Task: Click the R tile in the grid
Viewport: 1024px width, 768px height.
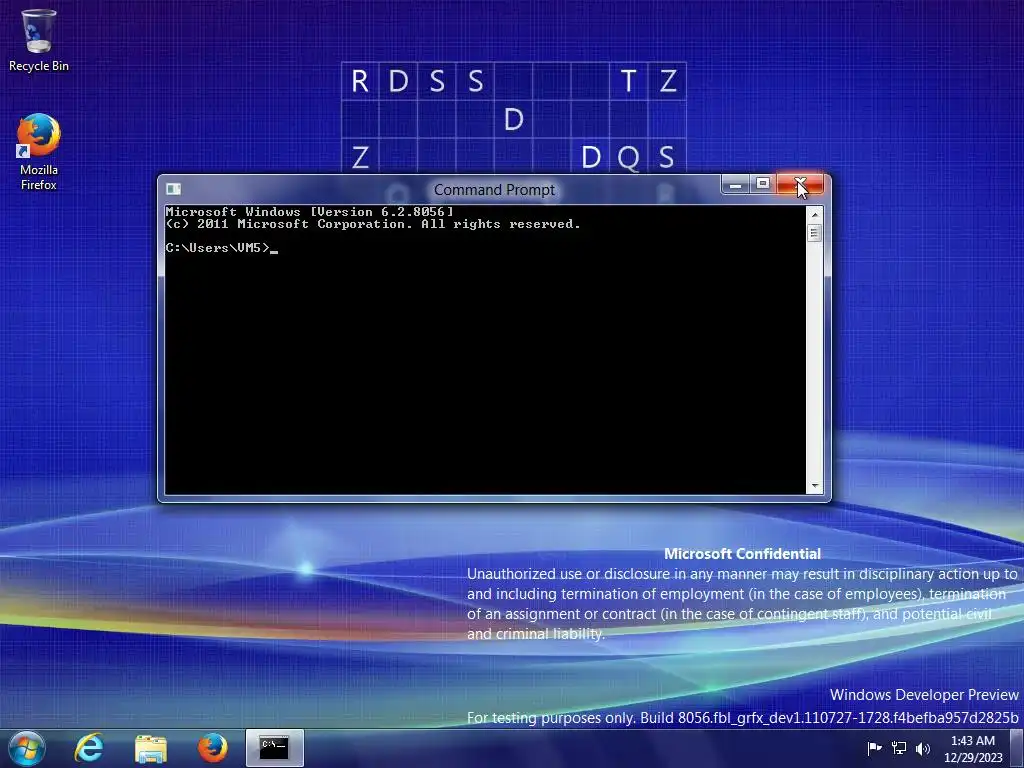Action: pyautogui.click(x=360, y=81)
